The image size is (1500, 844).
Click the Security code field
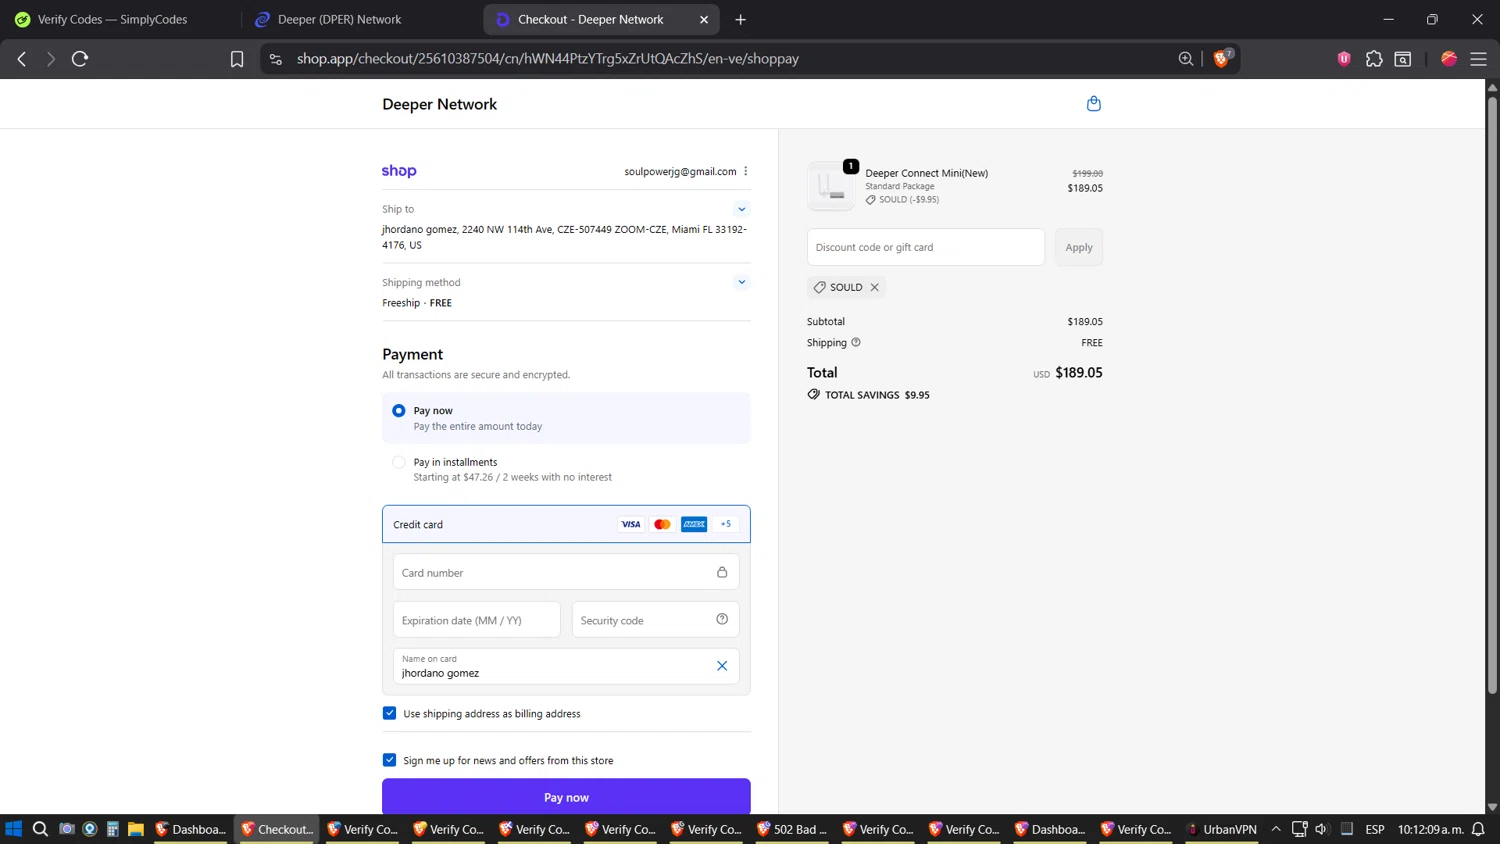tap(655, 620)
